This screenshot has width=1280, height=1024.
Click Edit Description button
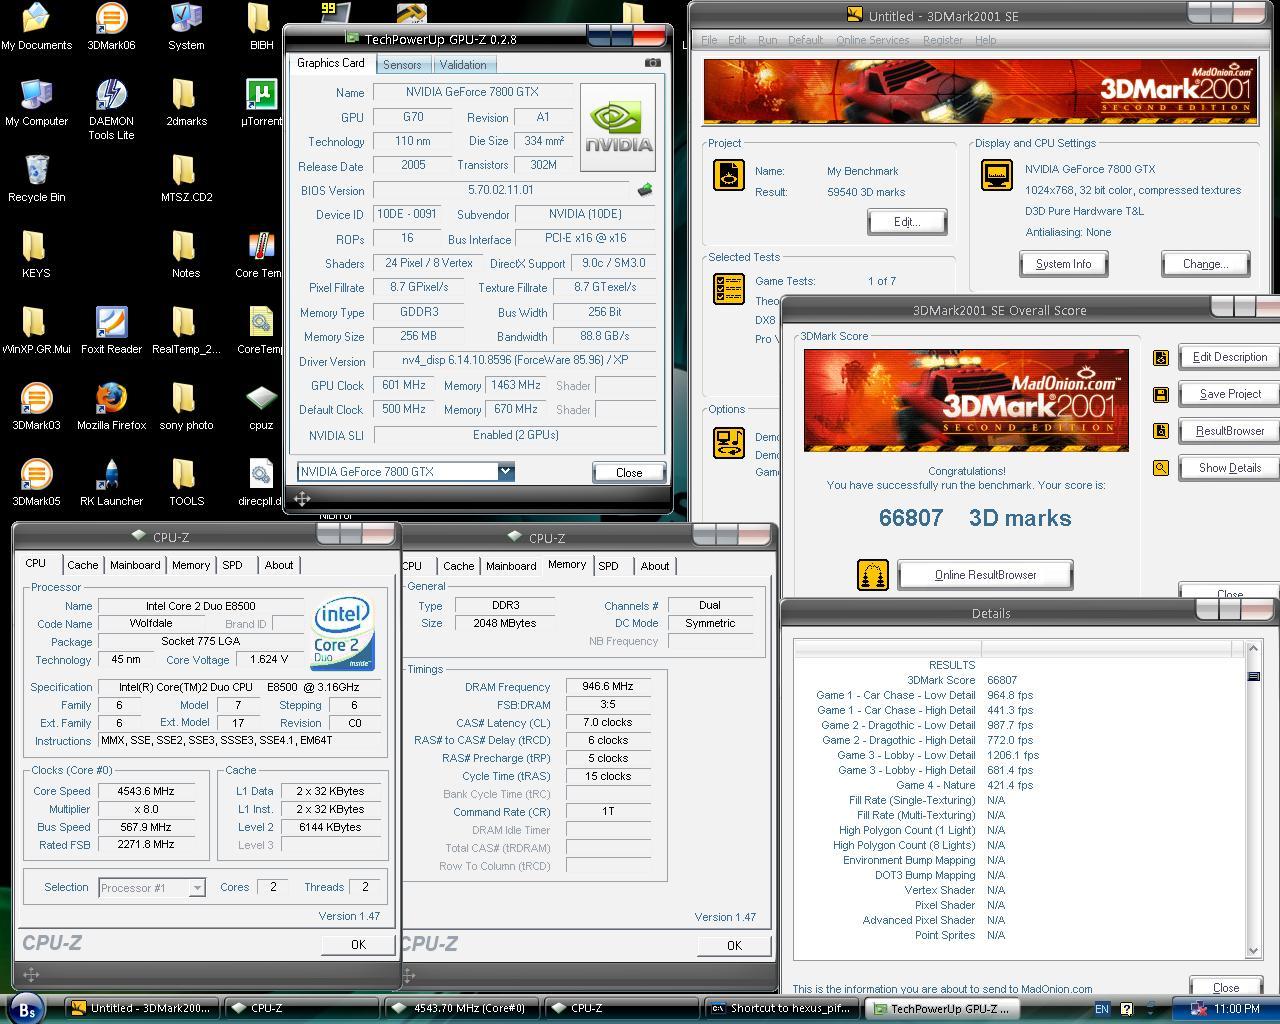tap(1229, 357)
